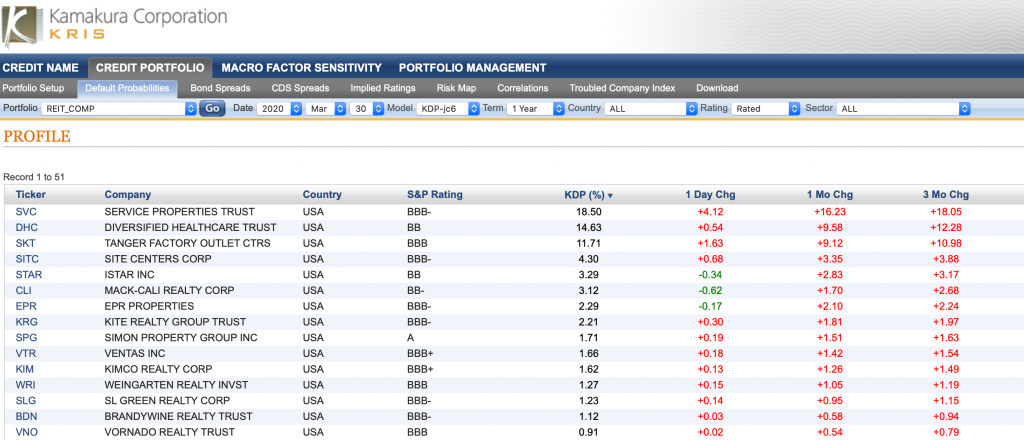Open the SVC ticker link
1024x440 pixels.
pos(26,212)
